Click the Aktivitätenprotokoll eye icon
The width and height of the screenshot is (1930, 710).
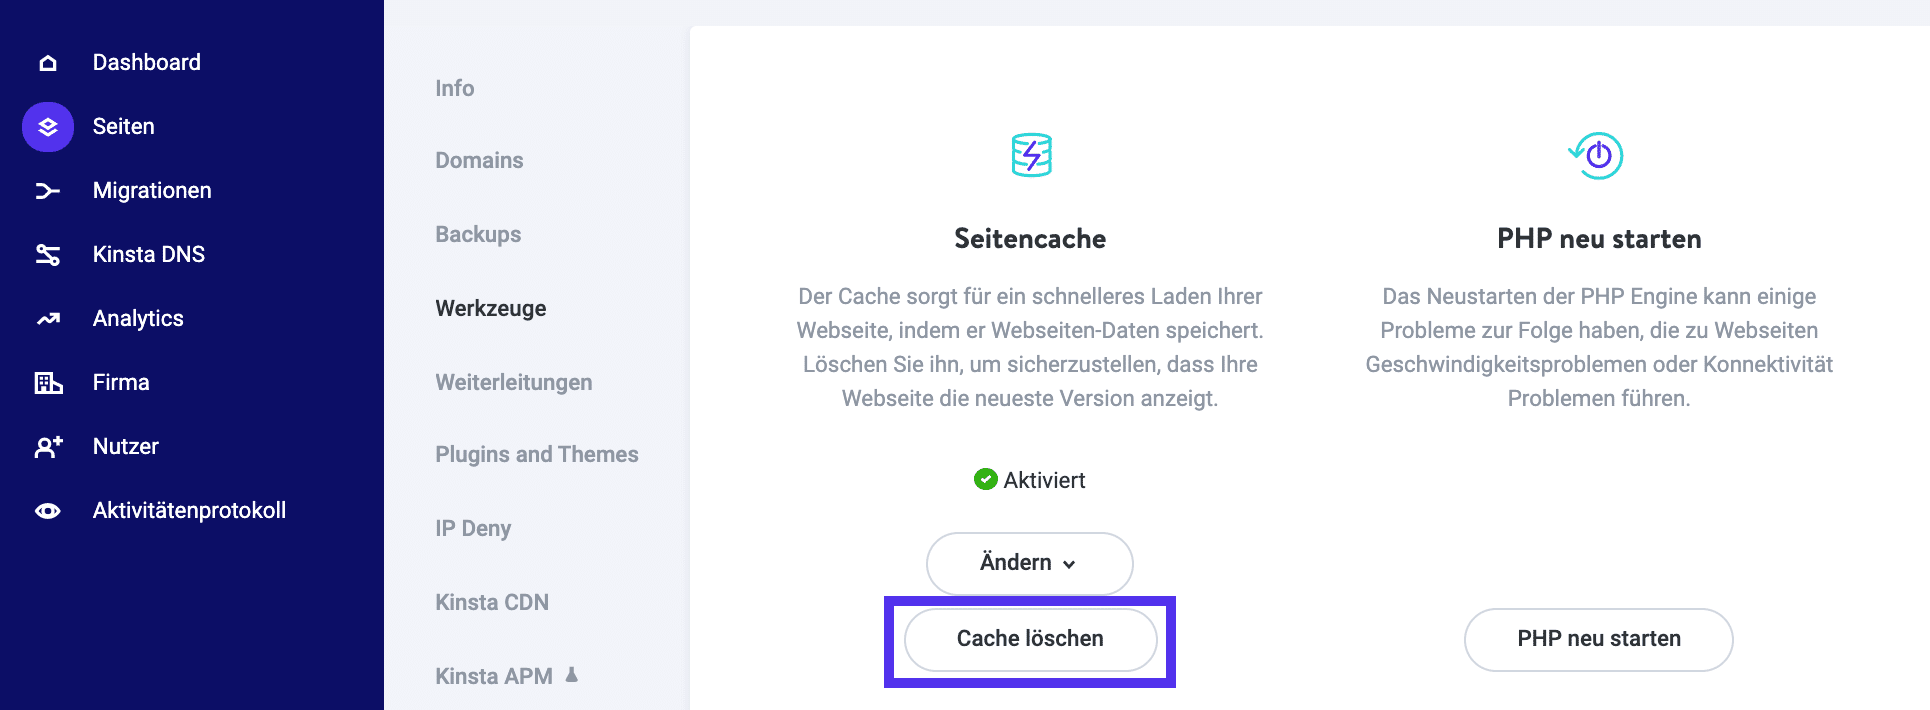tap(46, 510)
